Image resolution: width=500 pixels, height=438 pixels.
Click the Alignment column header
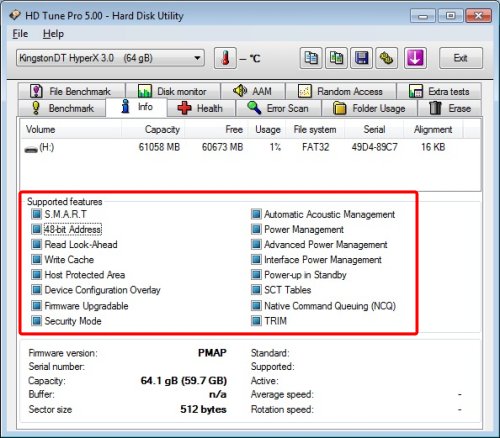click(433, 129)
